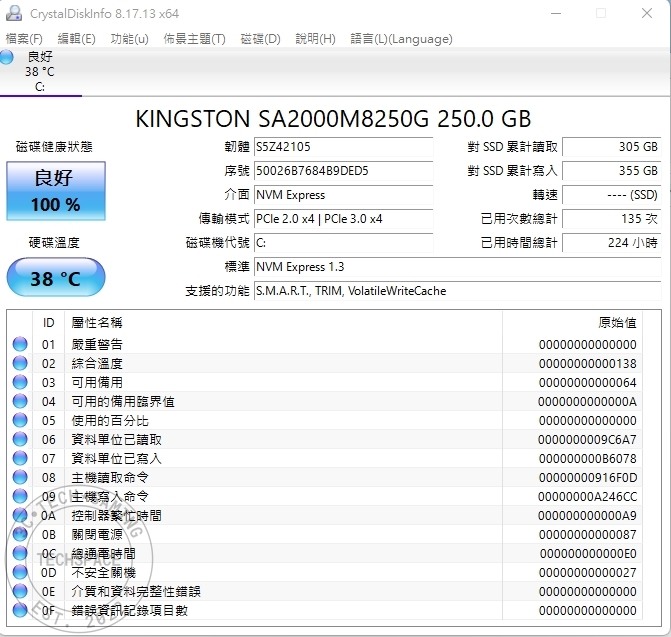Click status orb for attribute 0B 關閉電源
The height and width of the screenshot is (637, 671).
(x=20, y=534)
